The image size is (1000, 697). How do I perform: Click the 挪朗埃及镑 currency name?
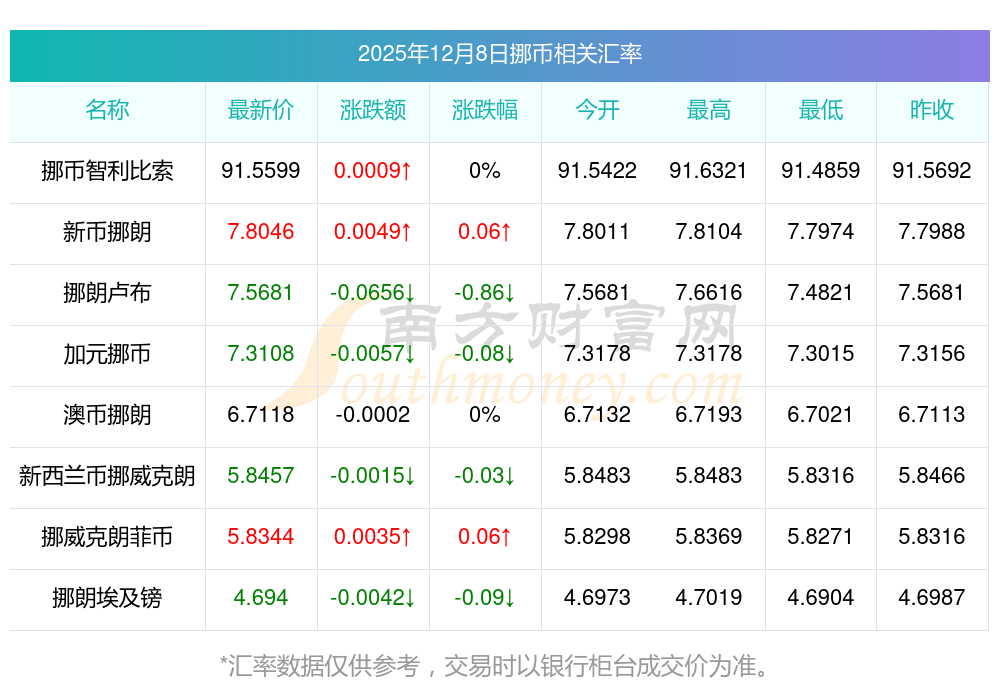107,598
